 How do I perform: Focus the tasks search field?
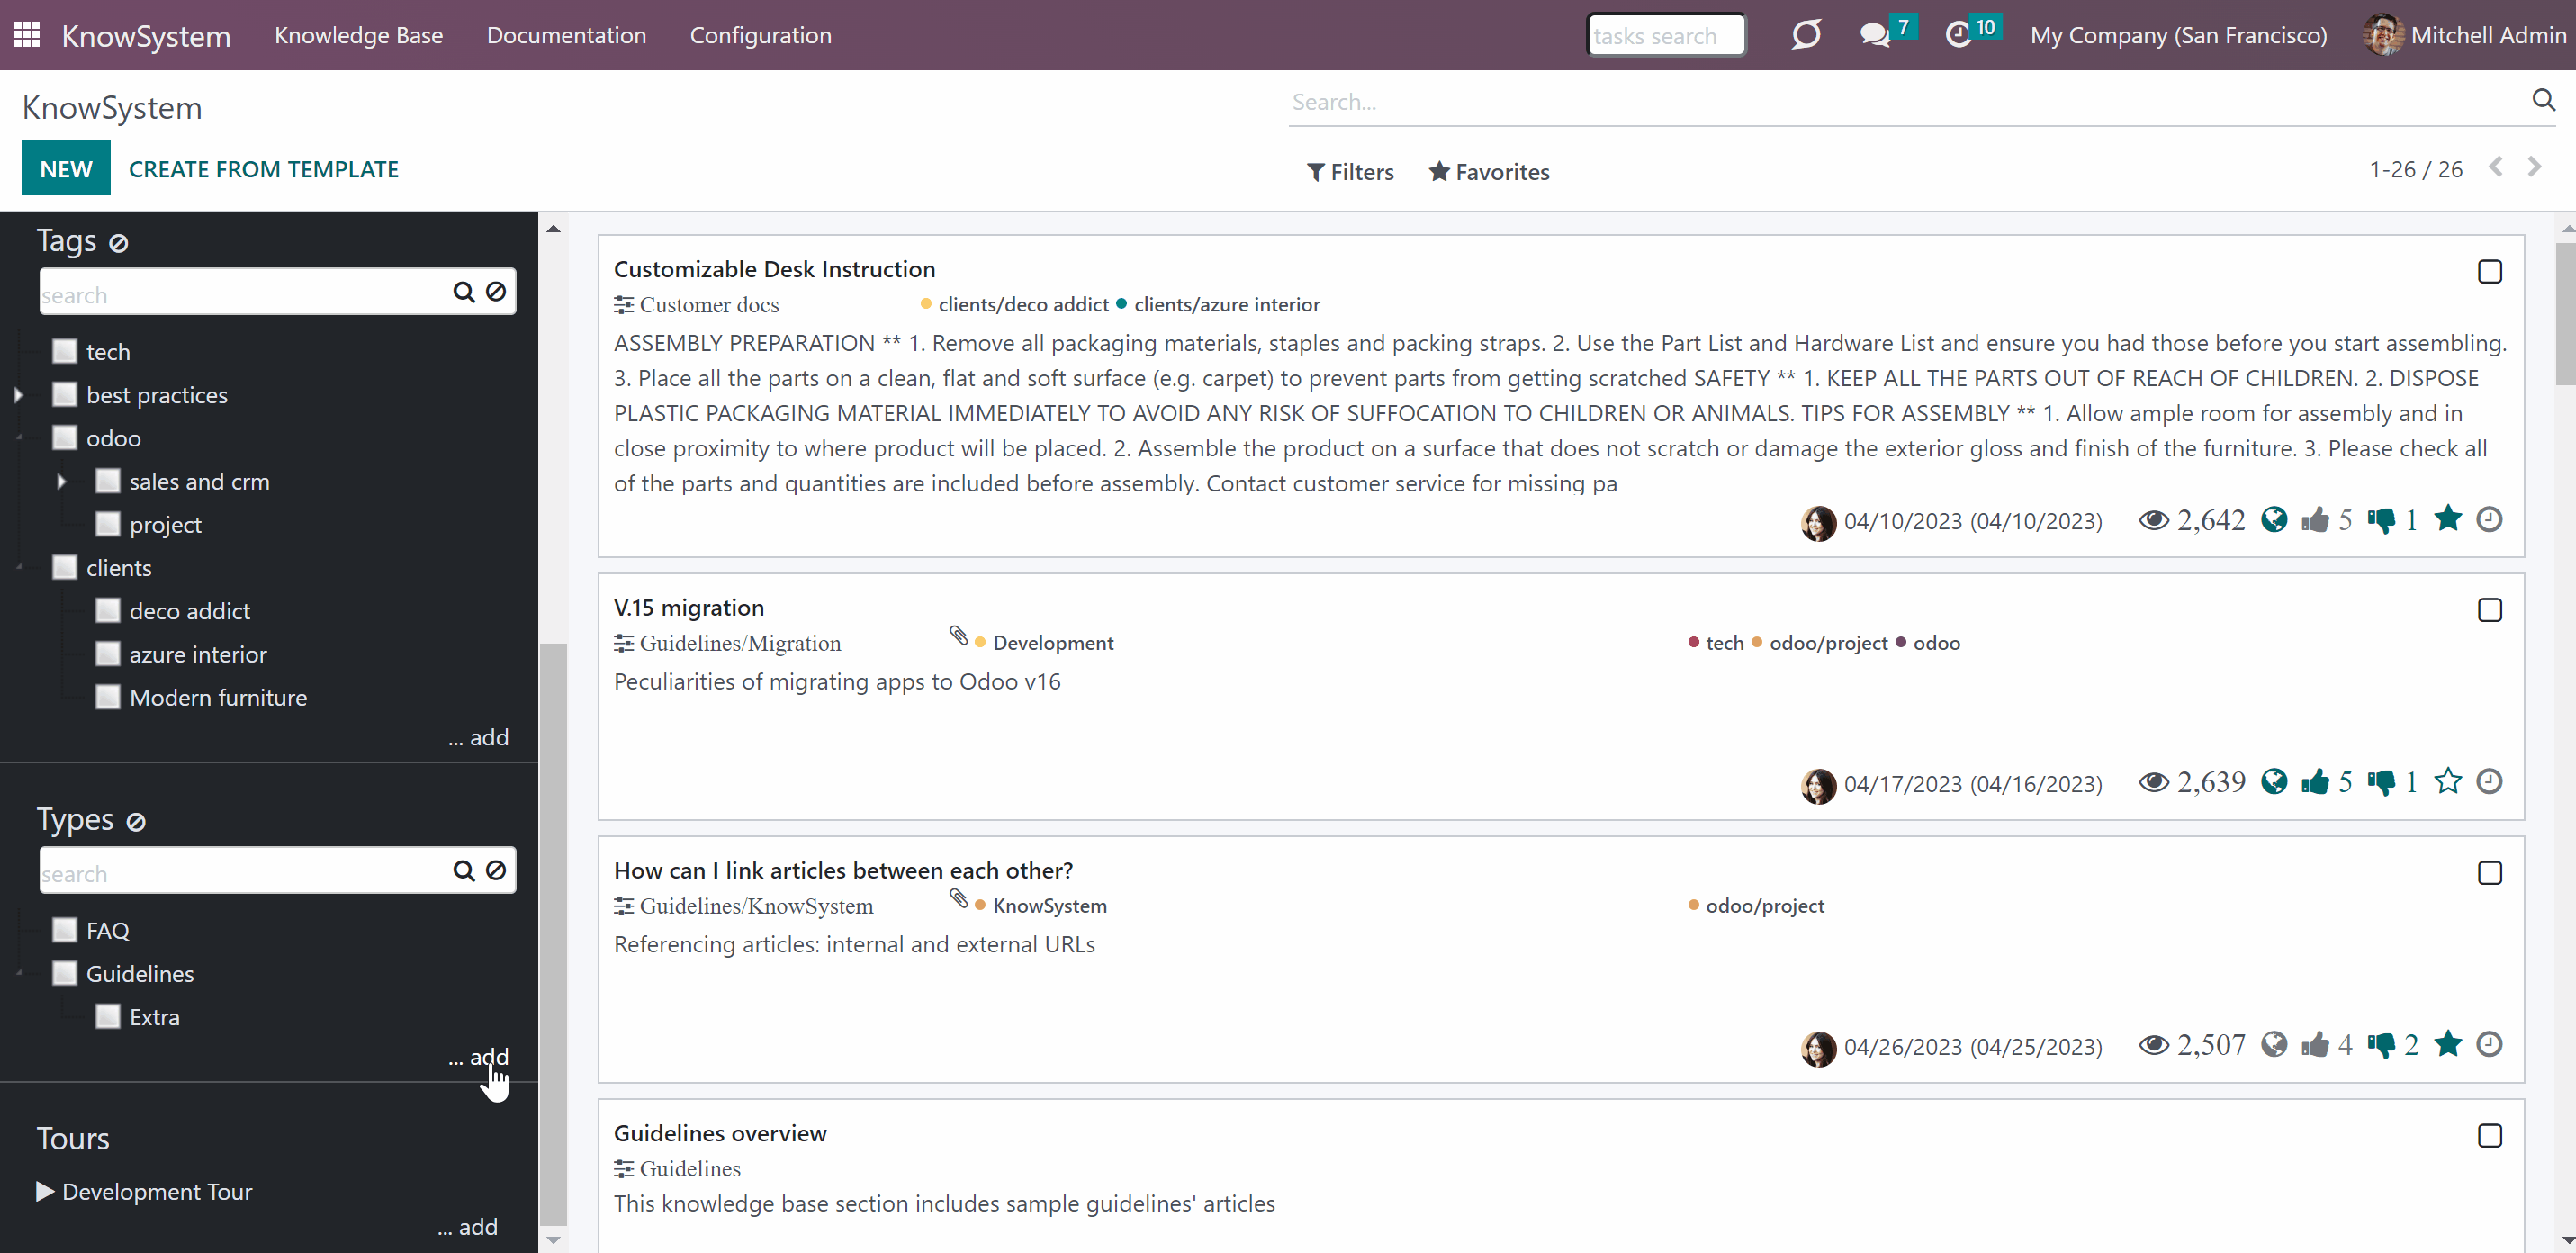pyautogui.click(x=1666, y=35)
